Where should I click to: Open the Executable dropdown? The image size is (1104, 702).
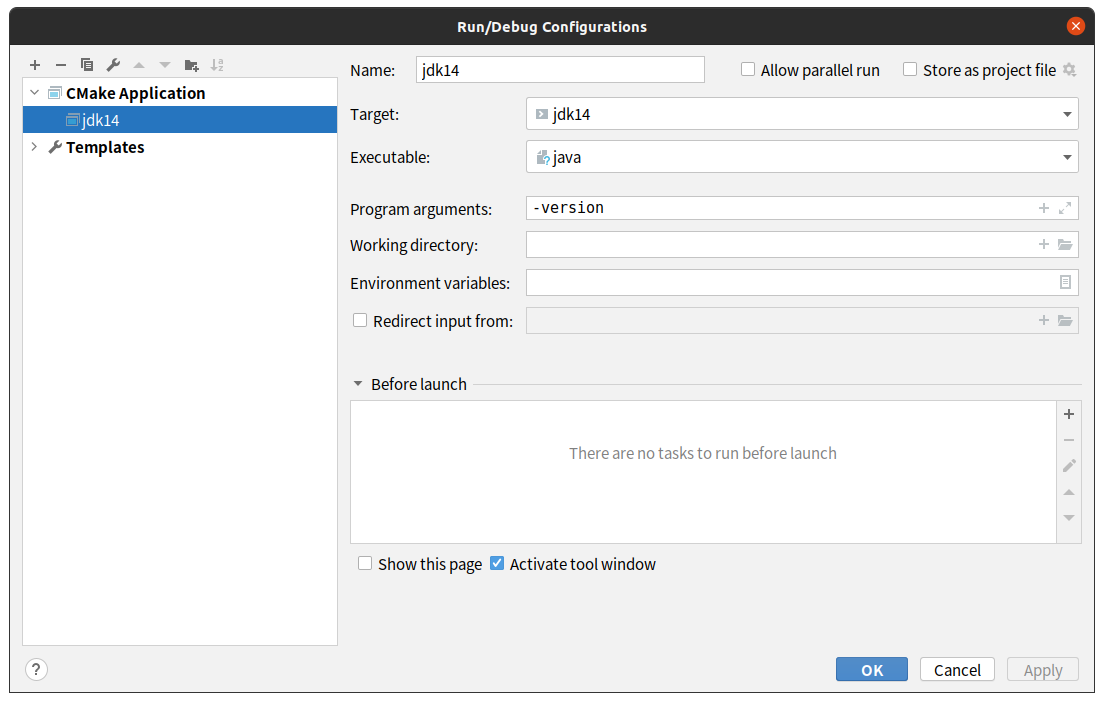[x=1067, y=157]
